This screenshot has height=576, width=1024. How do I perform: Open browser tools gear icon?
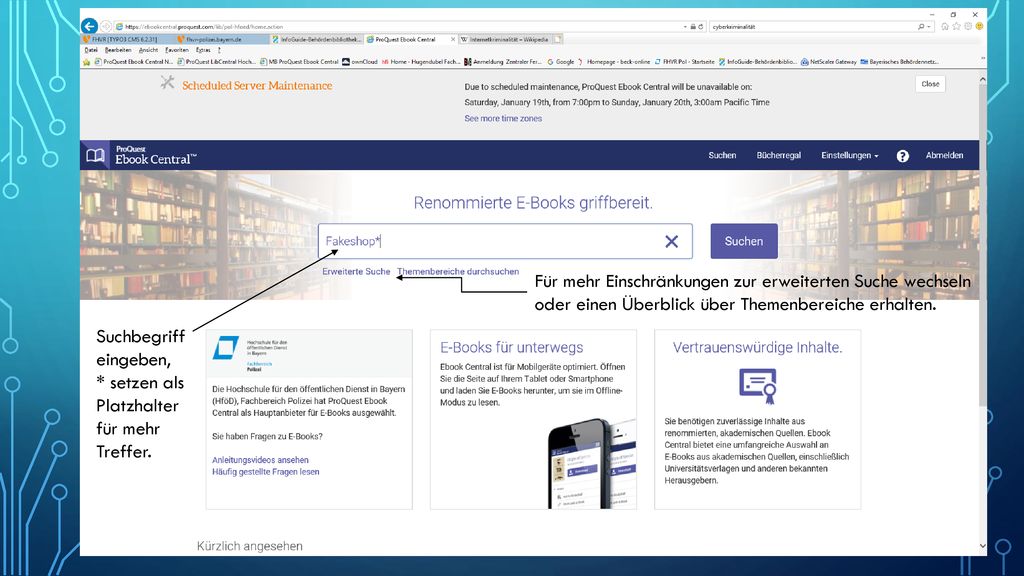[x=968, y=27]
